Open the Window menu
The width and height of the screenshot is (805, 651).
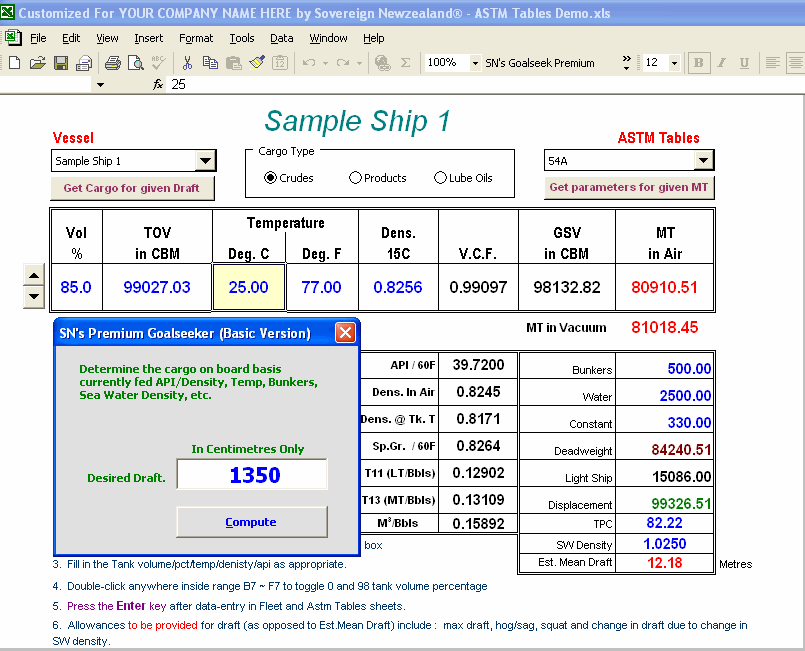click(x=328, y=38)
